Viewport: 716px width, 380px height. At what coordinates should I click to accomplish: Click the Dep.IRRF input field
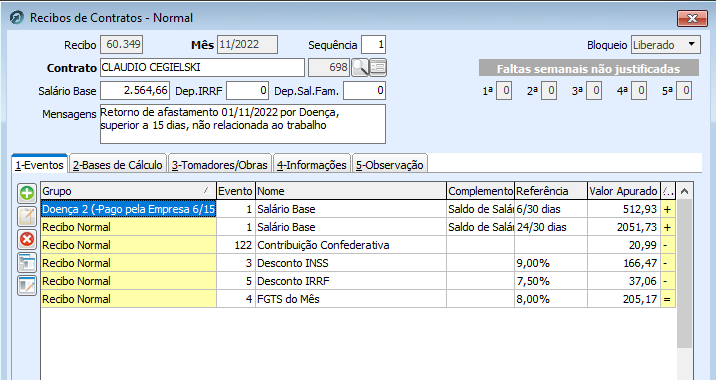click(247, 90)
